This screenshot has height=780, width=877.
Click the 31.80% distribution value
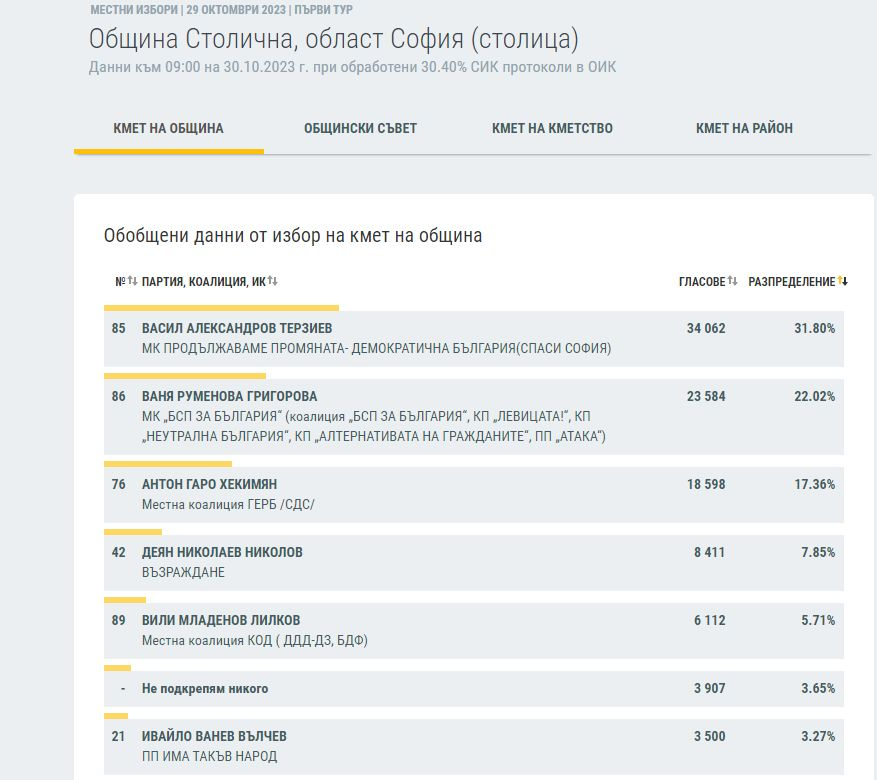pos(814,328)
